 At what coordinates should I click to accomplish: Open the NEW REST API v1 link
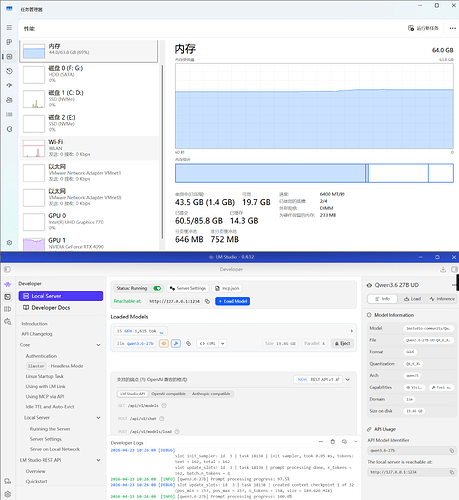[318, 380]
